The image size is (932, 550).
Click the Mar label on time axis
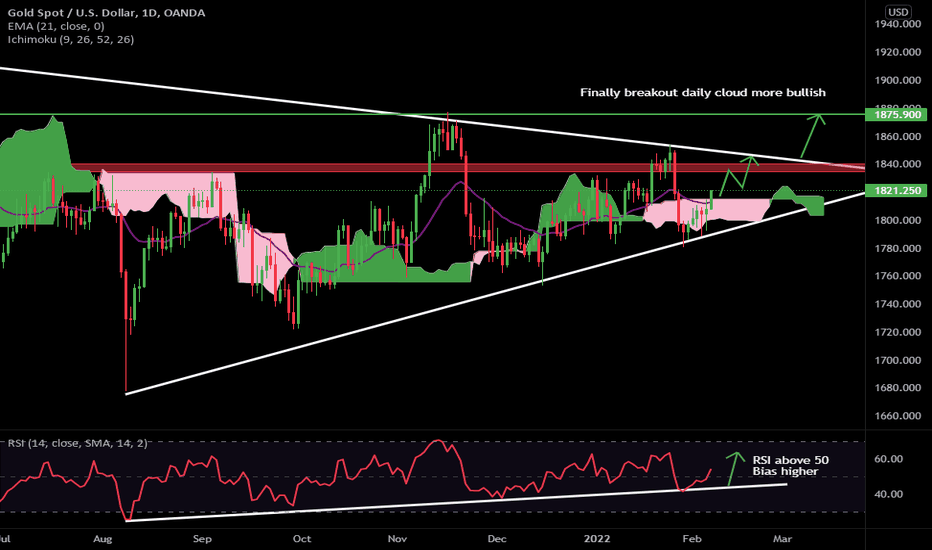(x=782, y=539)
